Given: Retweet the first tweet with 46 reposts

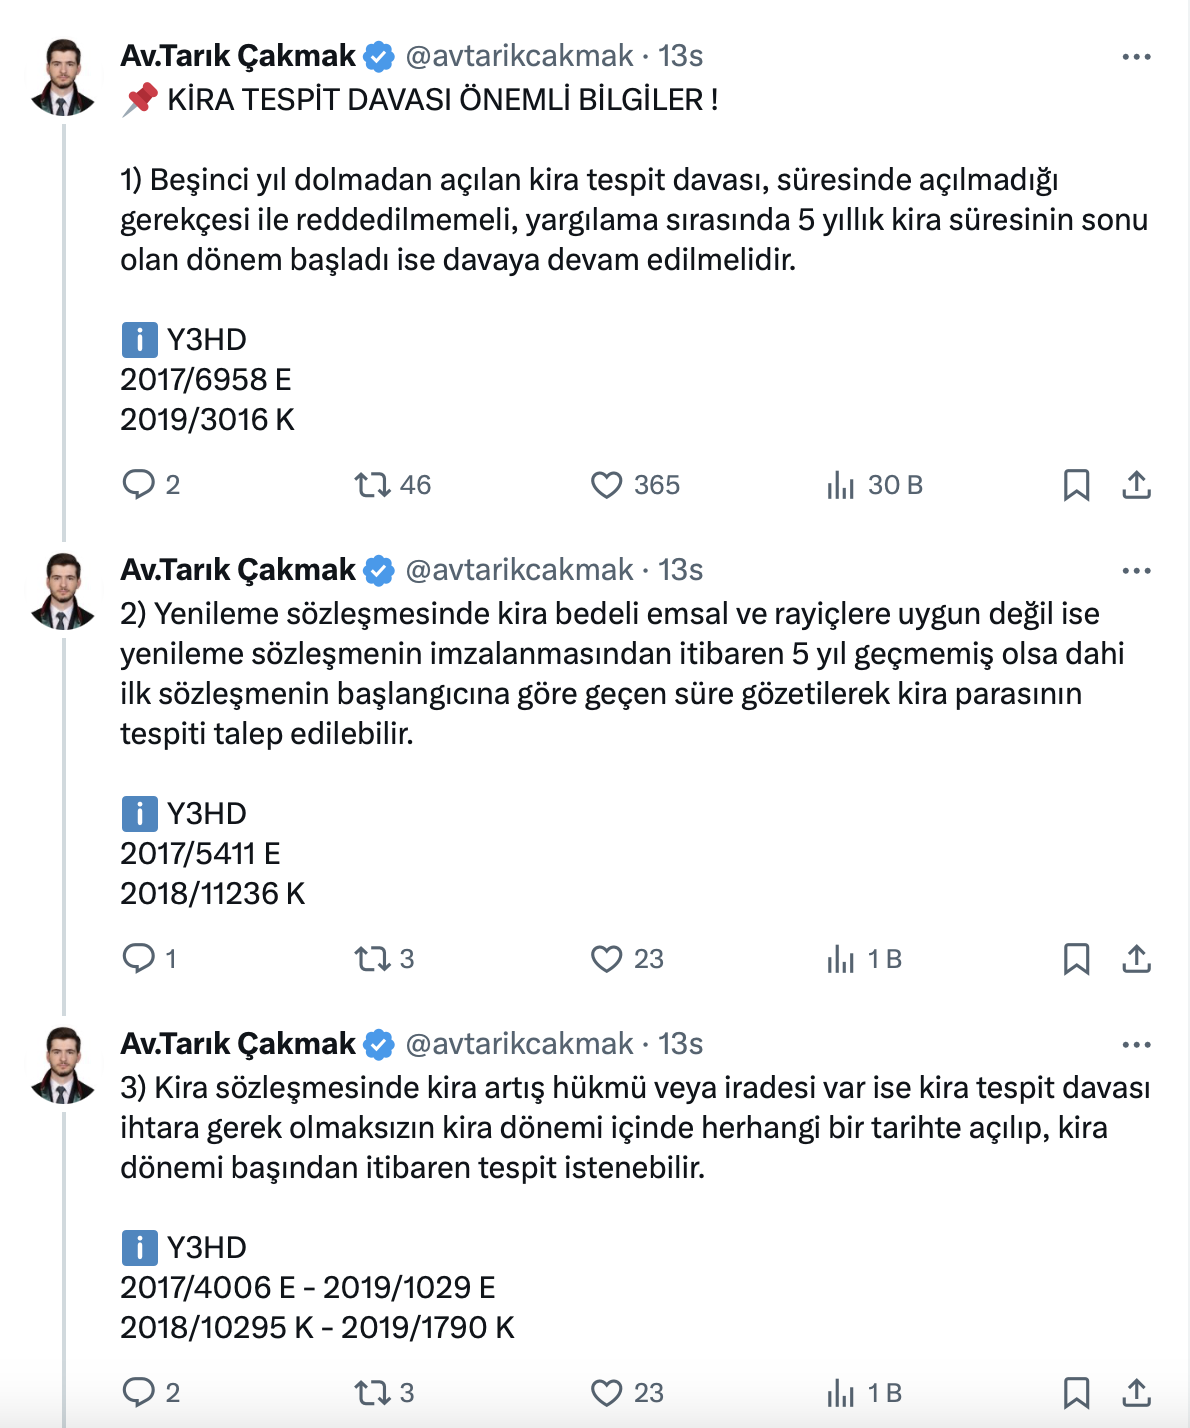Looking at the screenshot, I should click(x=372, y=485).
